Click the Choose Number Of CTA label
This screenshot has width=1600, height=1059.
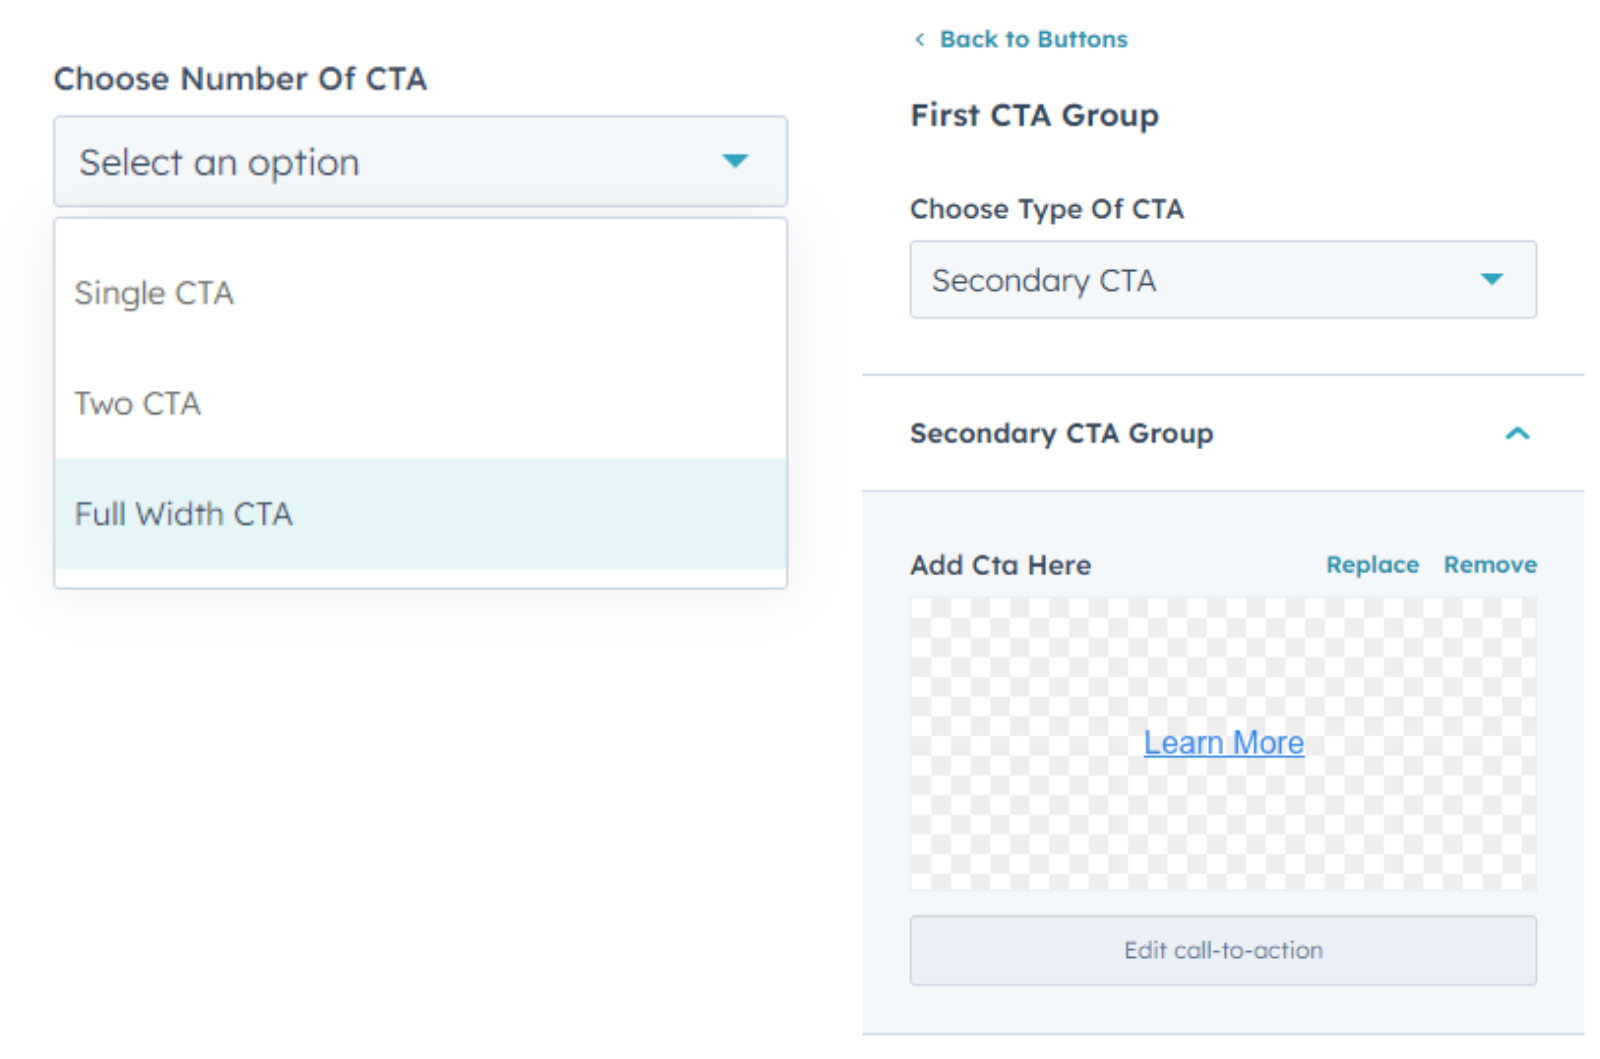(240, 79)
